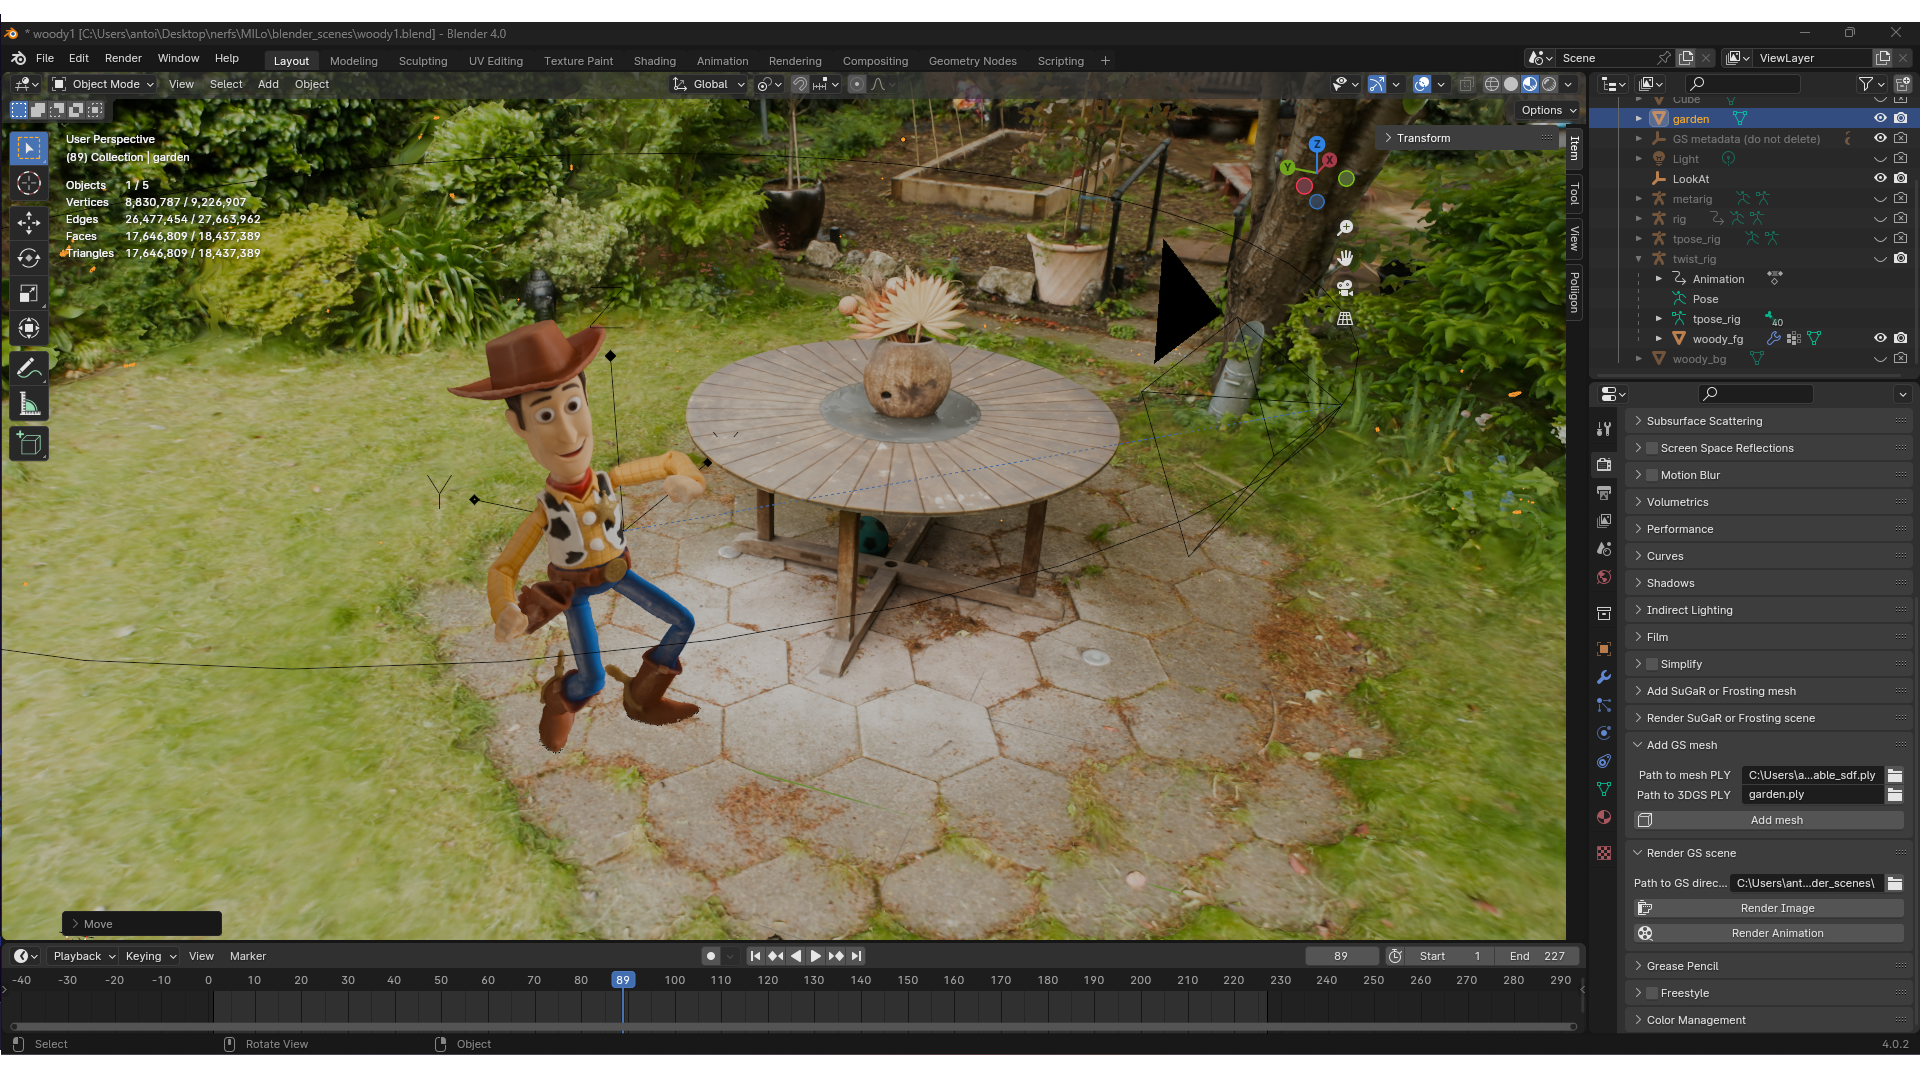Click the Render Animation button
1920x1080 pixels.
coord(1769,933)
